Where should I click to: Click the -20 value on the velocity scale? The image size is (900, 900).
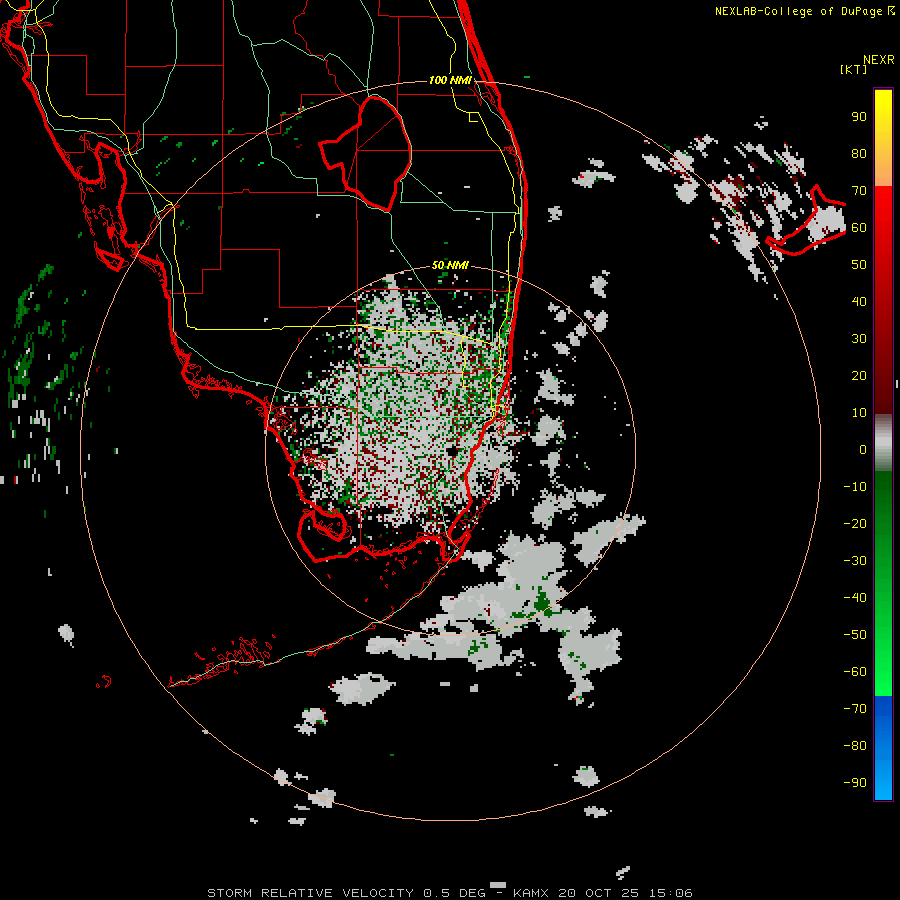(855, 523)
